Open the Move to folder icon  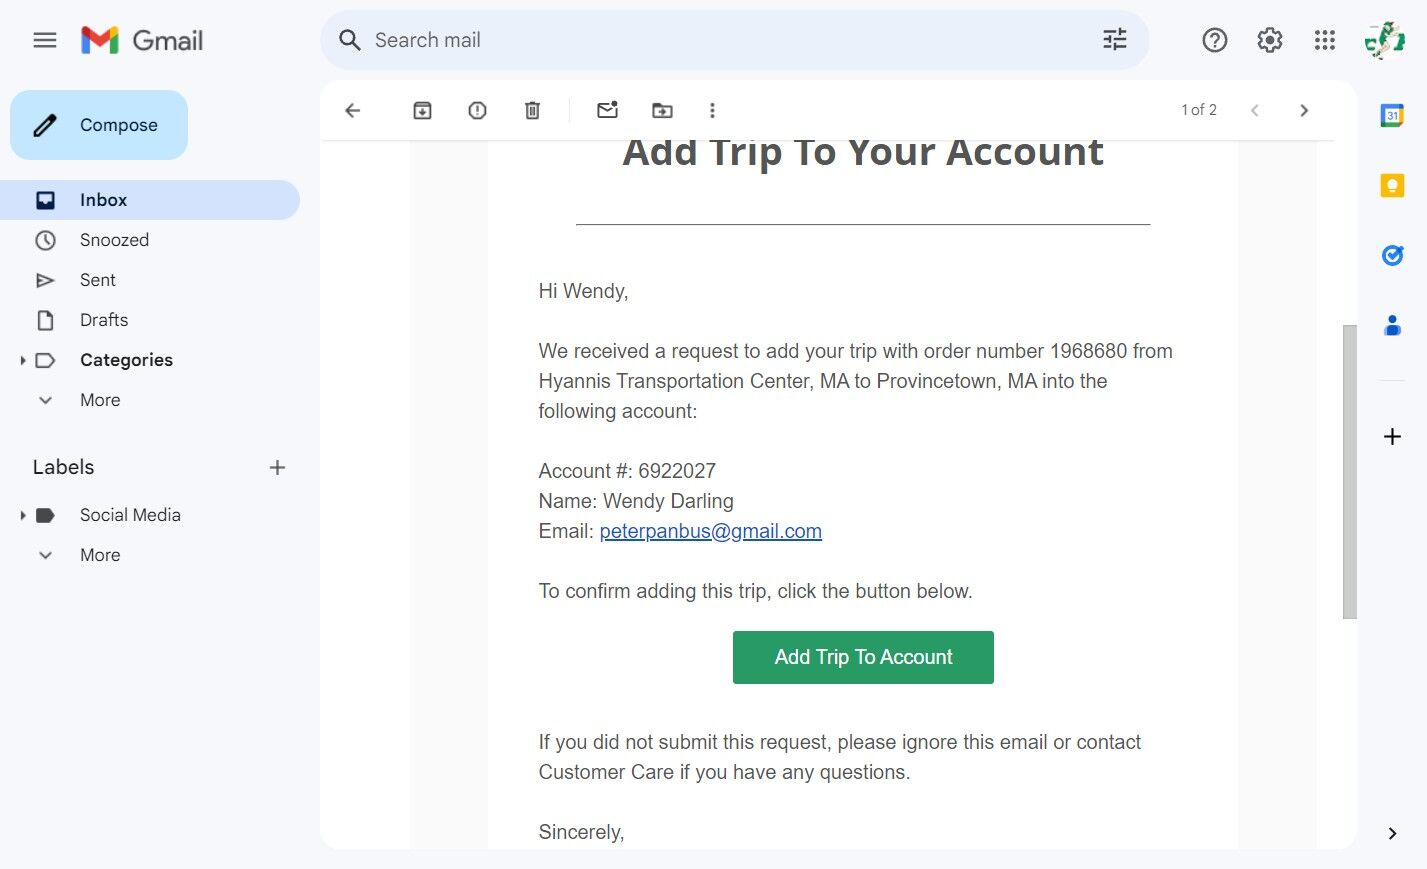click(x=662, y=110)
